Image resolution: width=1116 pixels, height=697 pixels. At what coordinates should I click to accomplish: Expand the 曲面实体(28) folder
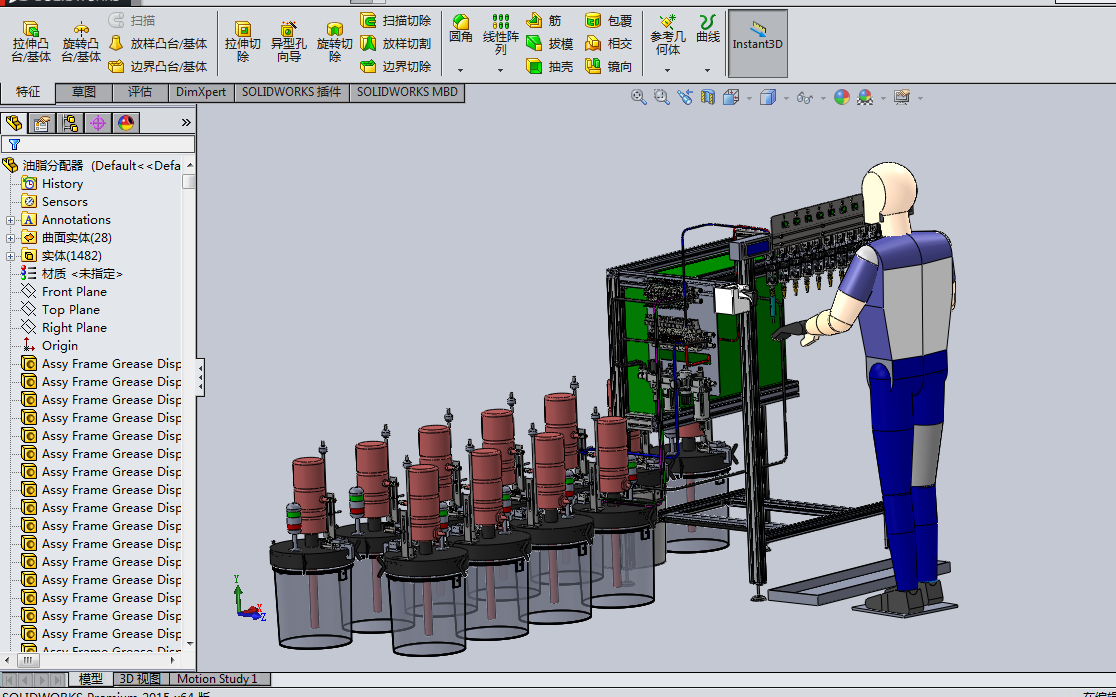[x=11, y=238]
